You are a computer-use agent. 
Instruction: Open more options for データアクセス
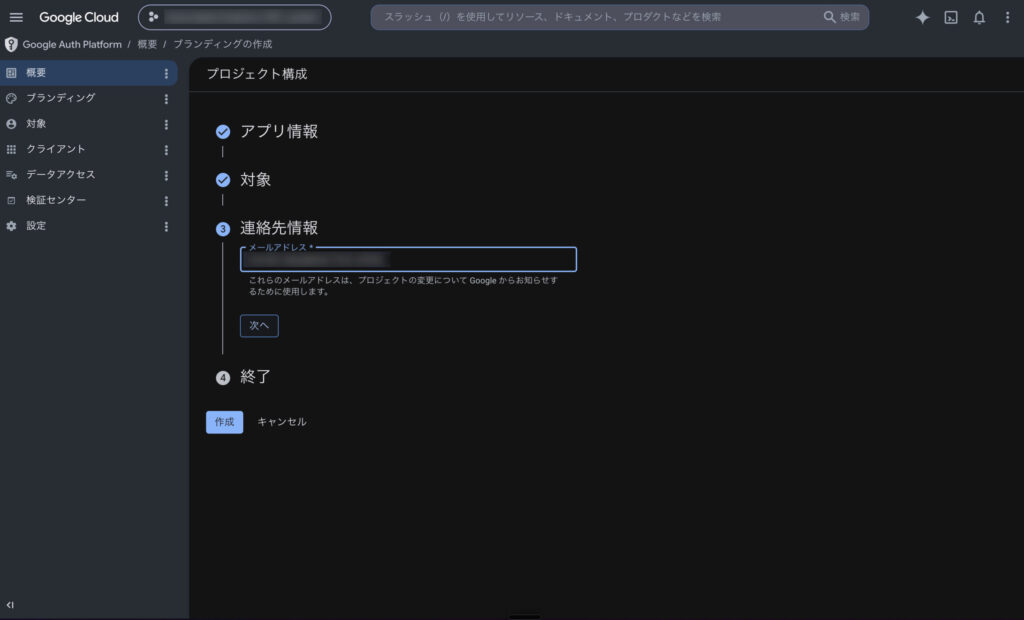(x=166, y=175)
